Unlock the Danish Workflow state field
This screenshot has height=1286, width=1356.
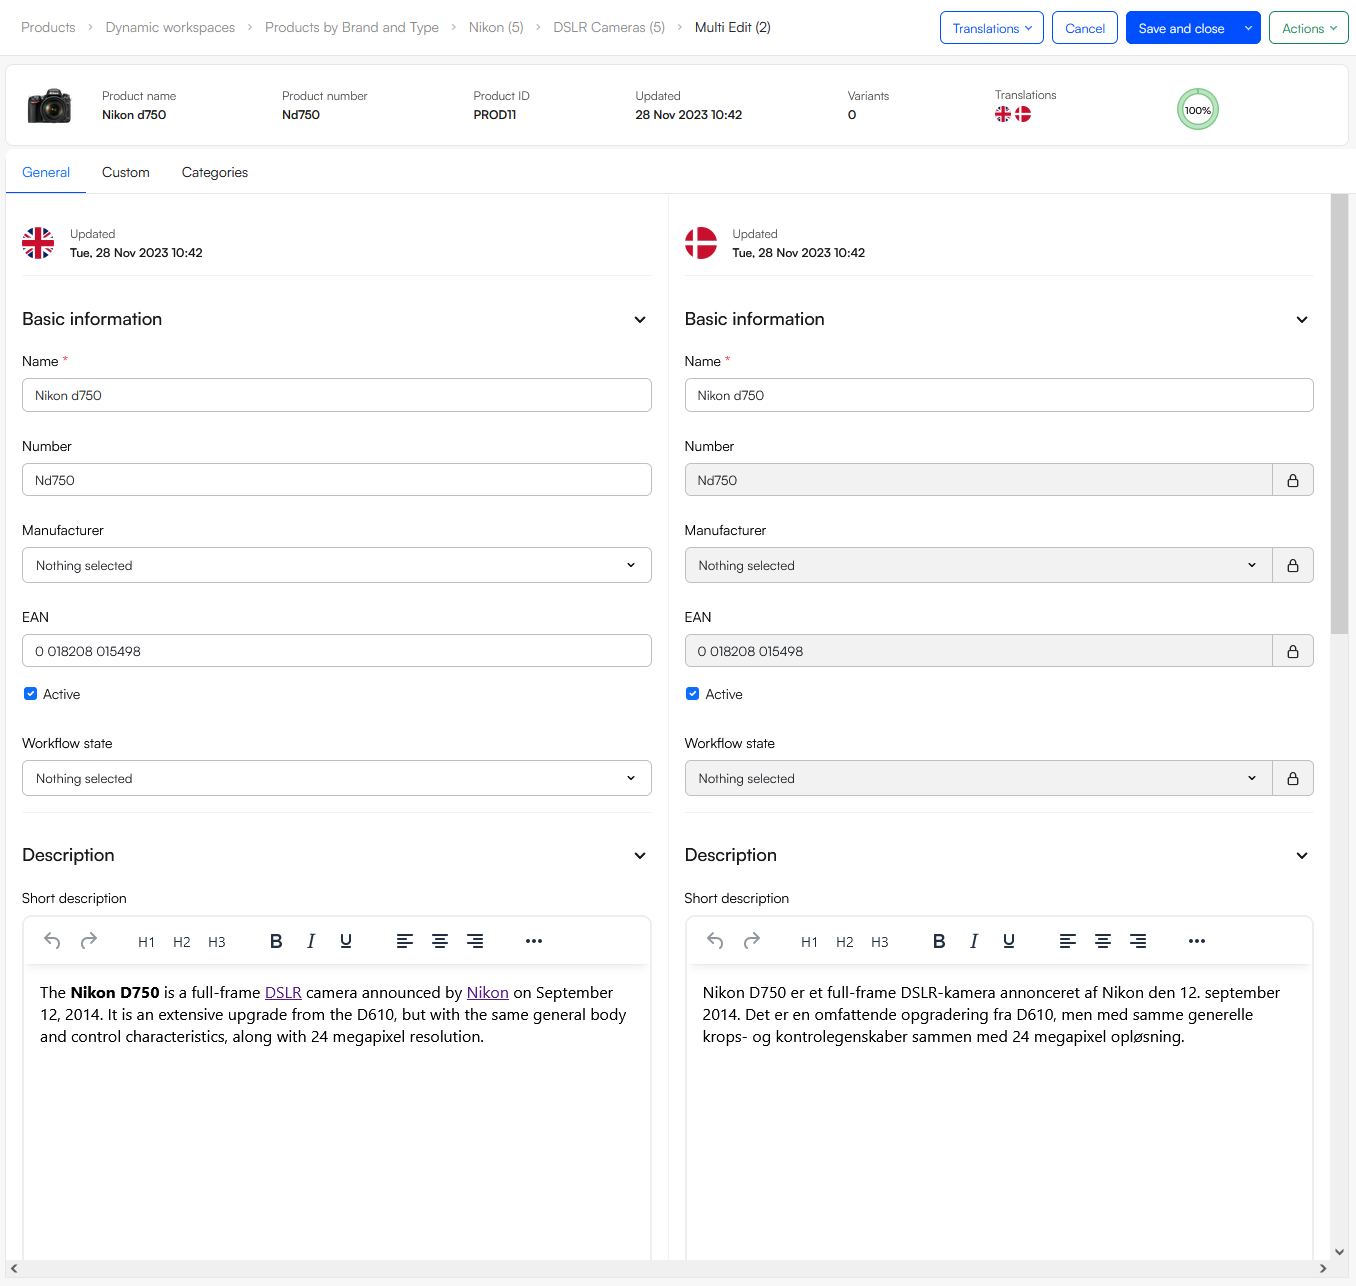pyautogui.click(x=1293, y=778)
